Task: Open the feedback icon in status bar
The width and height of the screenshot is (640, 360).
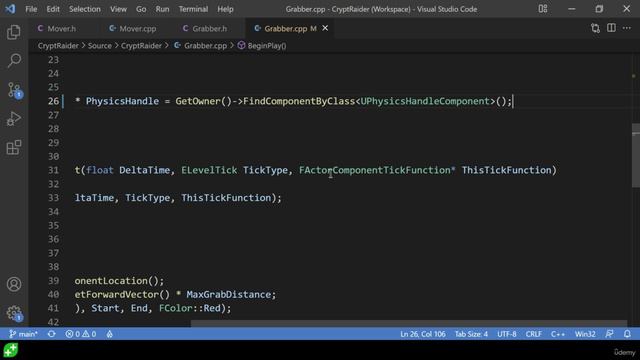Action: coord(609,334)
